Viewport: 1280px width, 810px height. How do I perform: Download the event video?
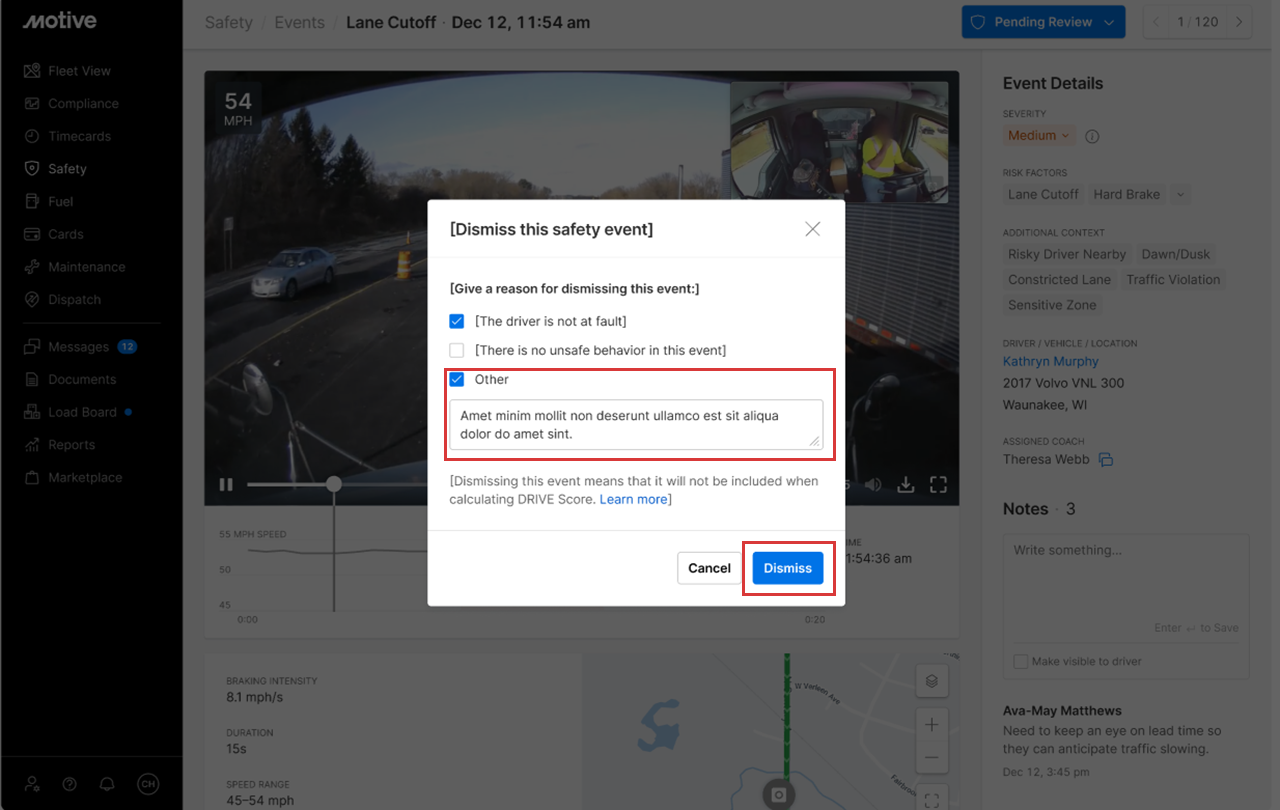[905, 485]
